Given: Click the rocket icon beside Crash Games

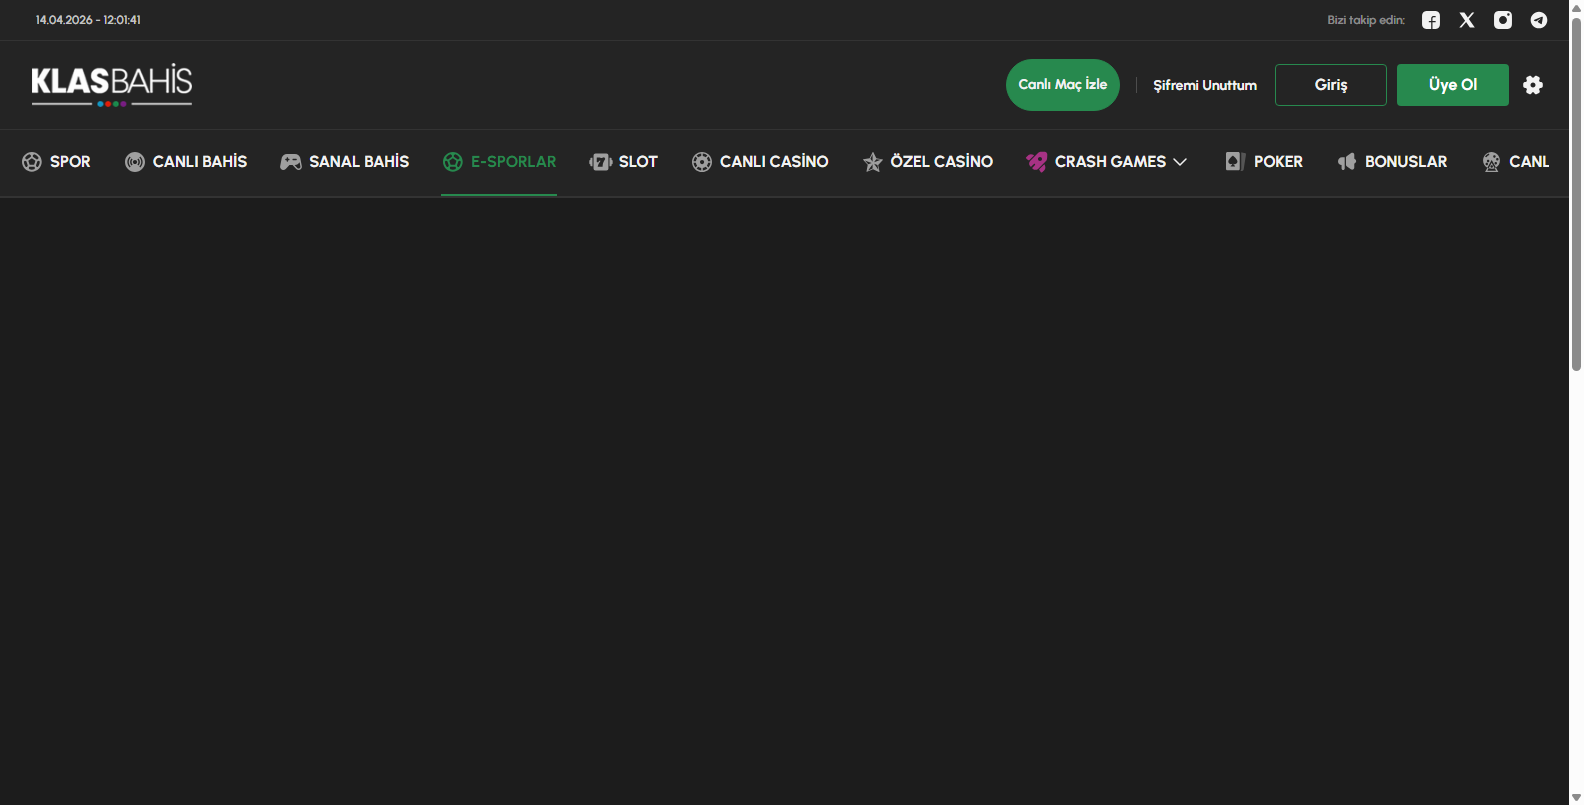Looking at the screenshot, I should point(1036,162).
